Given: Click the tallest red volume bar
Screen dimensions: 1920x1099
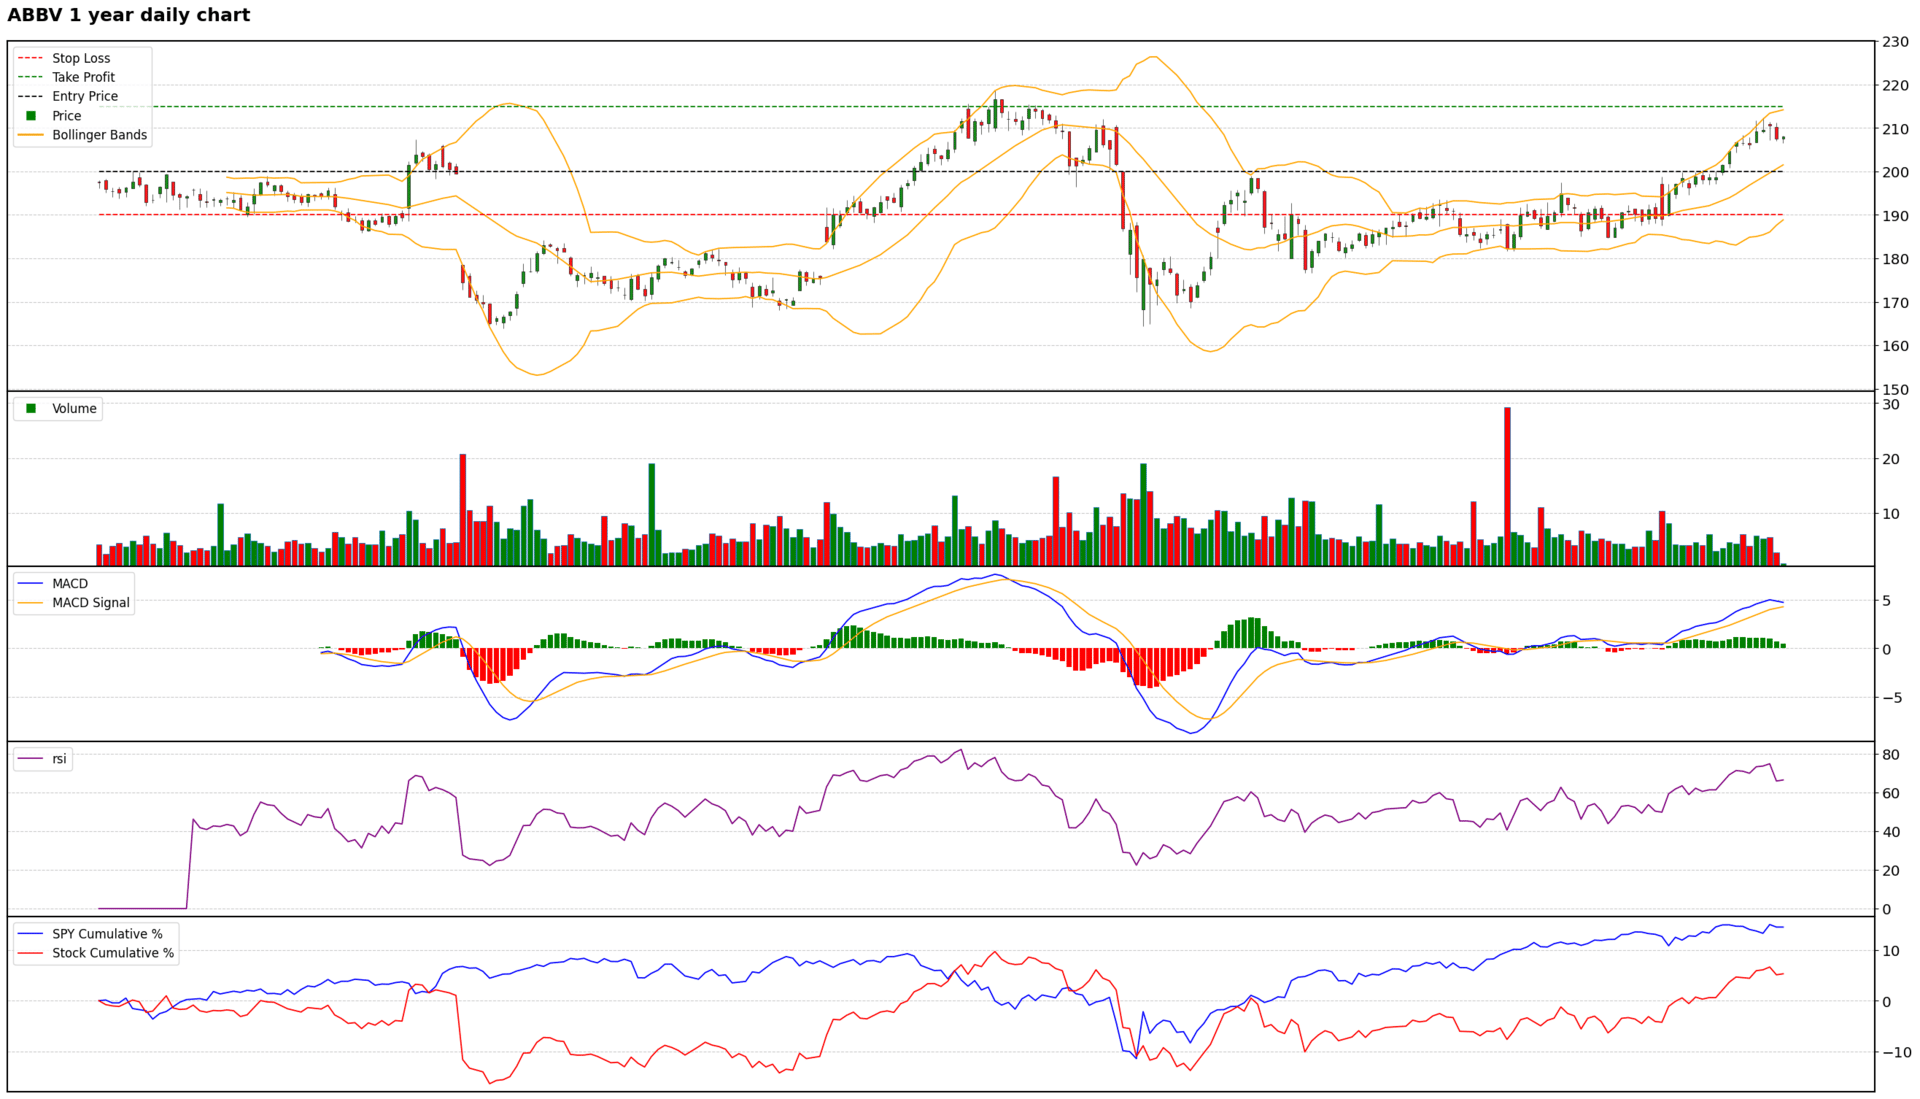Looking at the screenshot, I should click(1507, 486).
